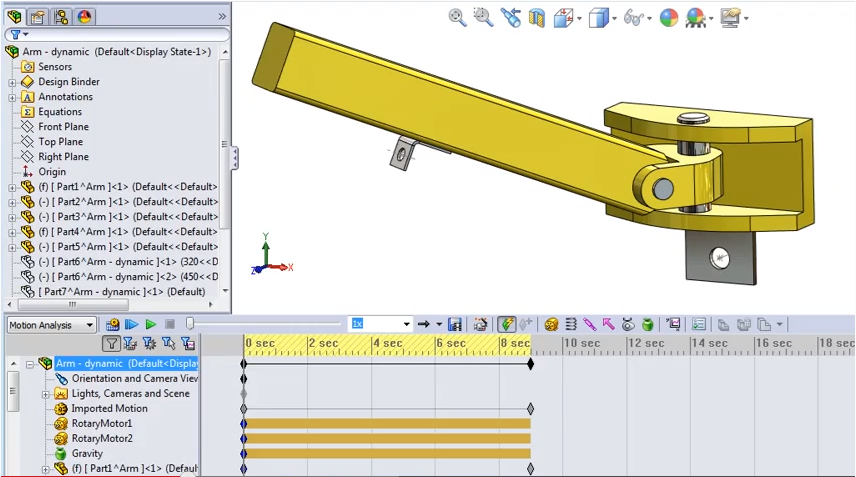Viewport: 856px width, 477px height.
Task: Click the Save Animation icon
Action: pyautogui.click(x=455, y=325)
